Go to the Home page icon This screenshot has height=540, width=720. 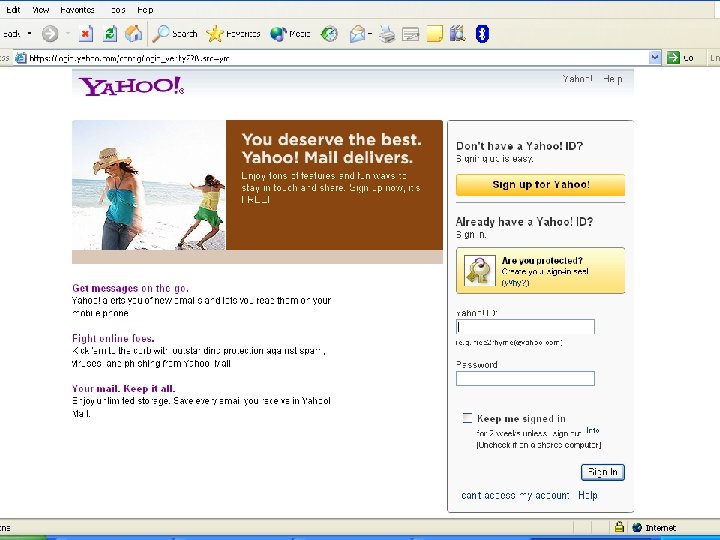(133, 34)
